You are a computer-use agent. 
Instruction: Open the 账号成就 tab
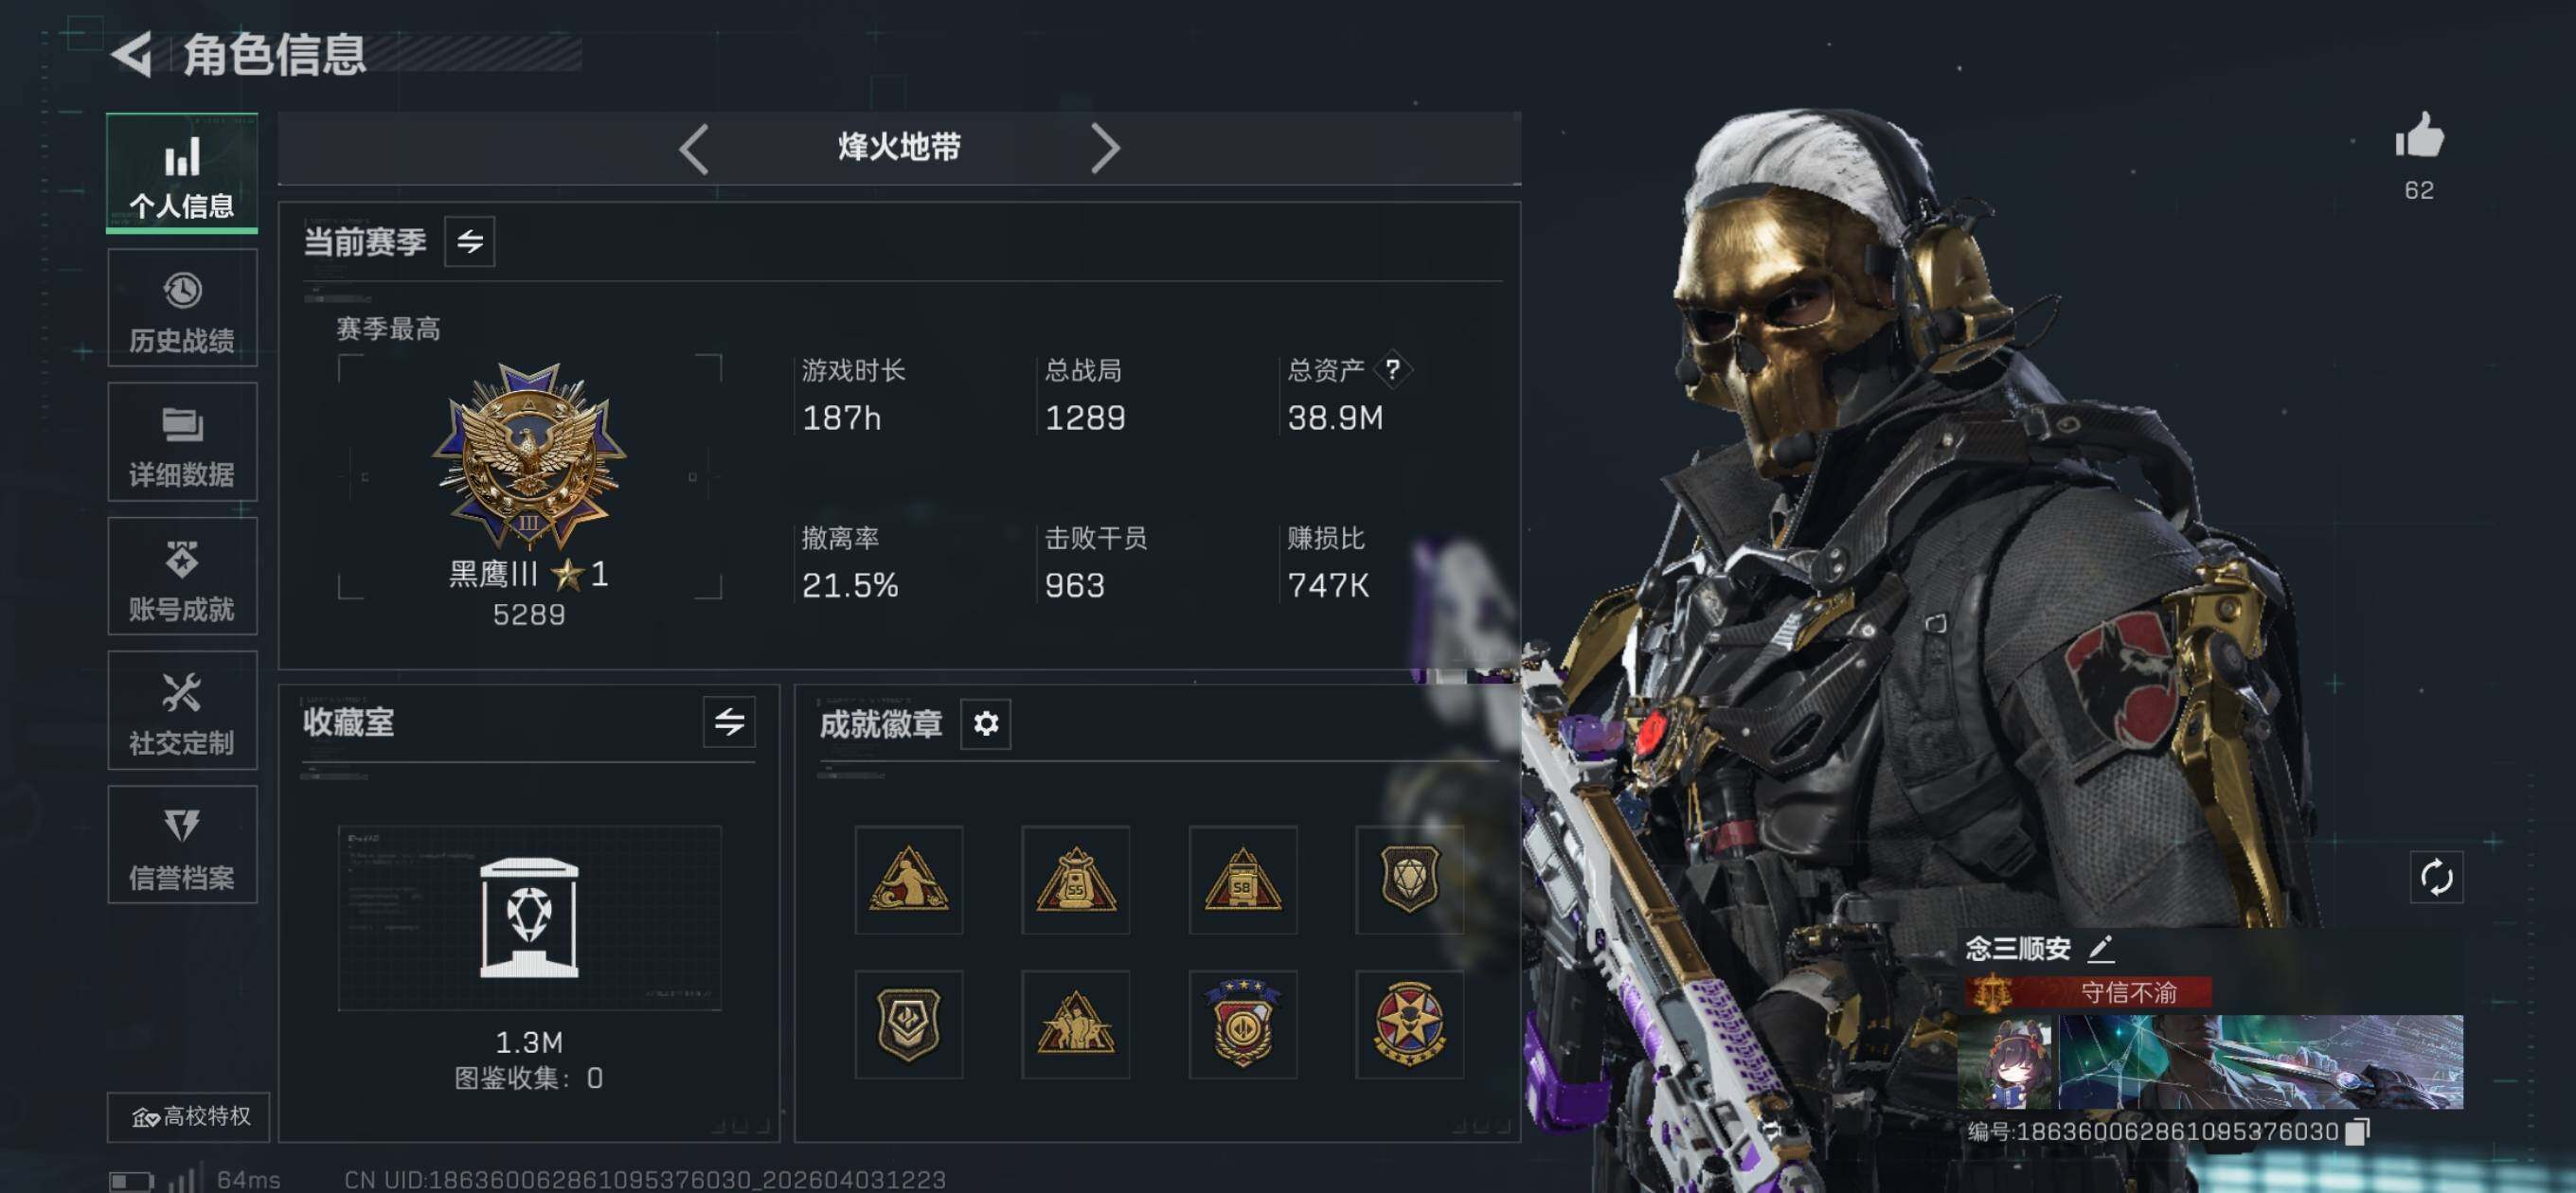(x=182, y=577)
